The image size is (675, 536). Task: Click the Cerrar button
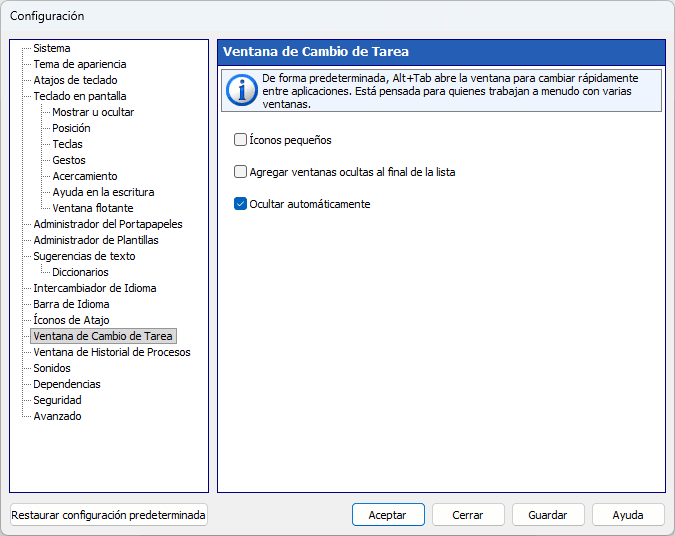[468, 515]
